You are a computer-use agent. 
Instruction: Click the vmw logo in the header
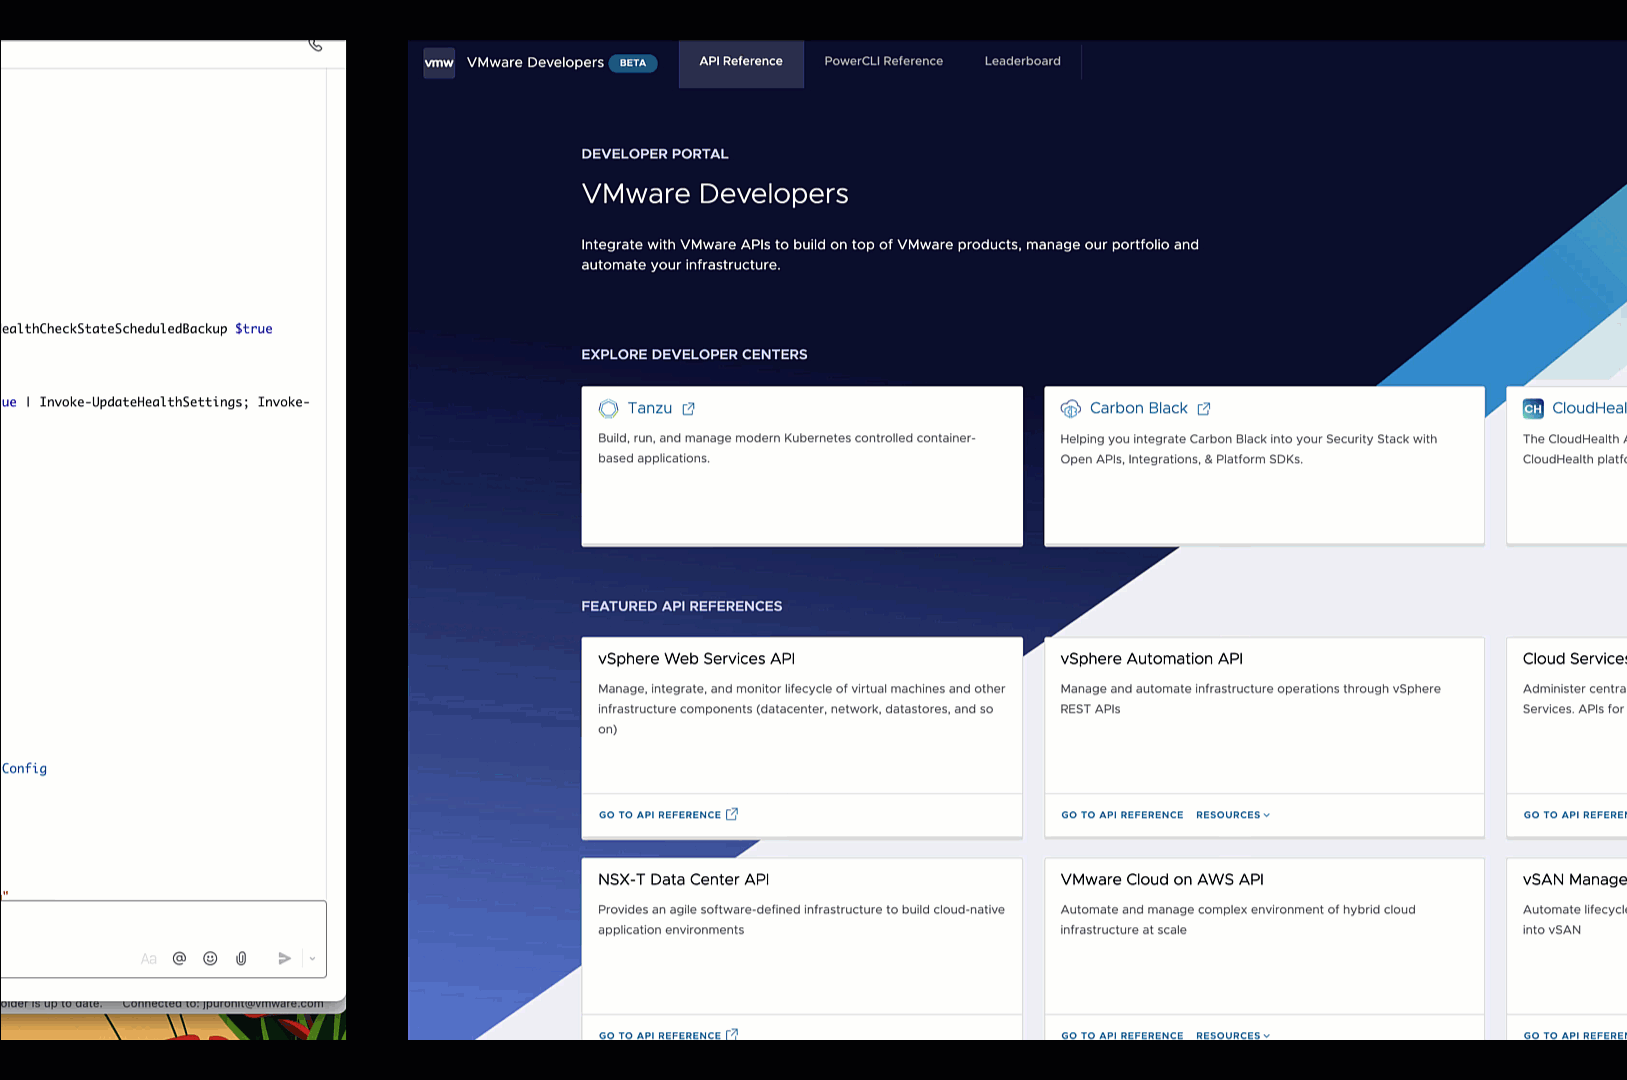tap(439, 62)
